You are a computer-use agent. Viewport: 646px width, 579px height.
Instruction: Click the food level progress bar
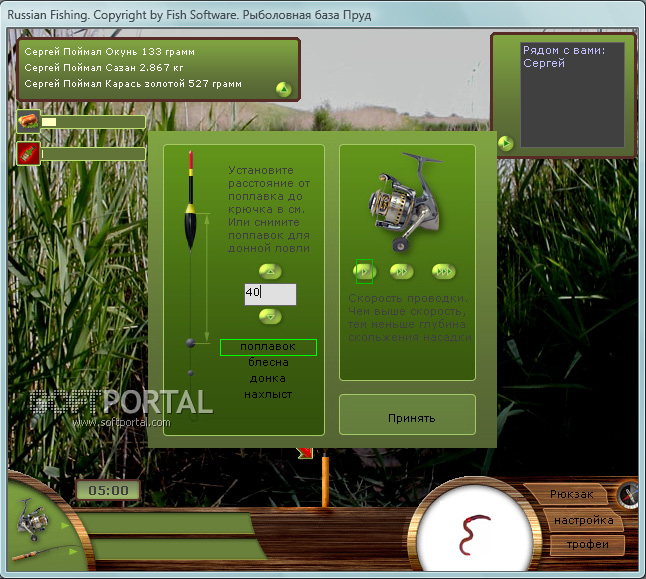[x=93, y=122]
